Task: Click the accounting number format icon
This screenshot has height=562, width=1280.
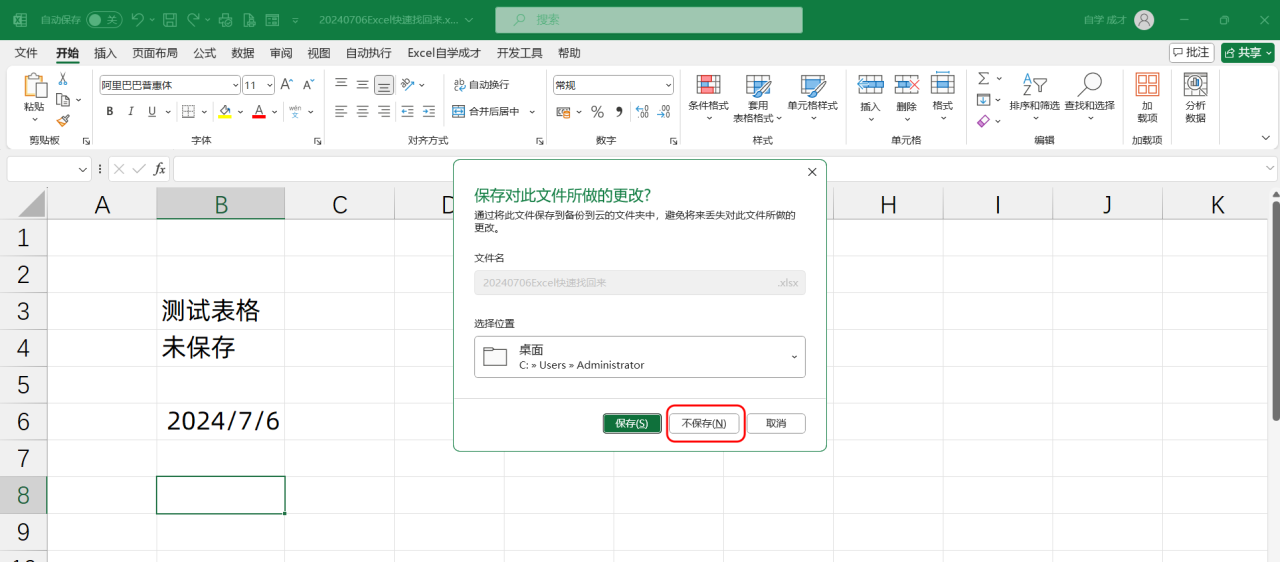Action: point(563,112)
